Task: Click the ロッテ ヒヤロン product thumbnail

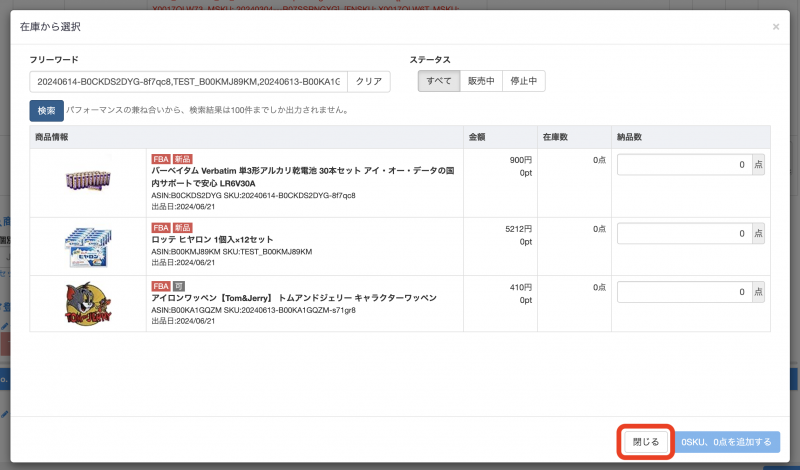Action: (88, 247)
